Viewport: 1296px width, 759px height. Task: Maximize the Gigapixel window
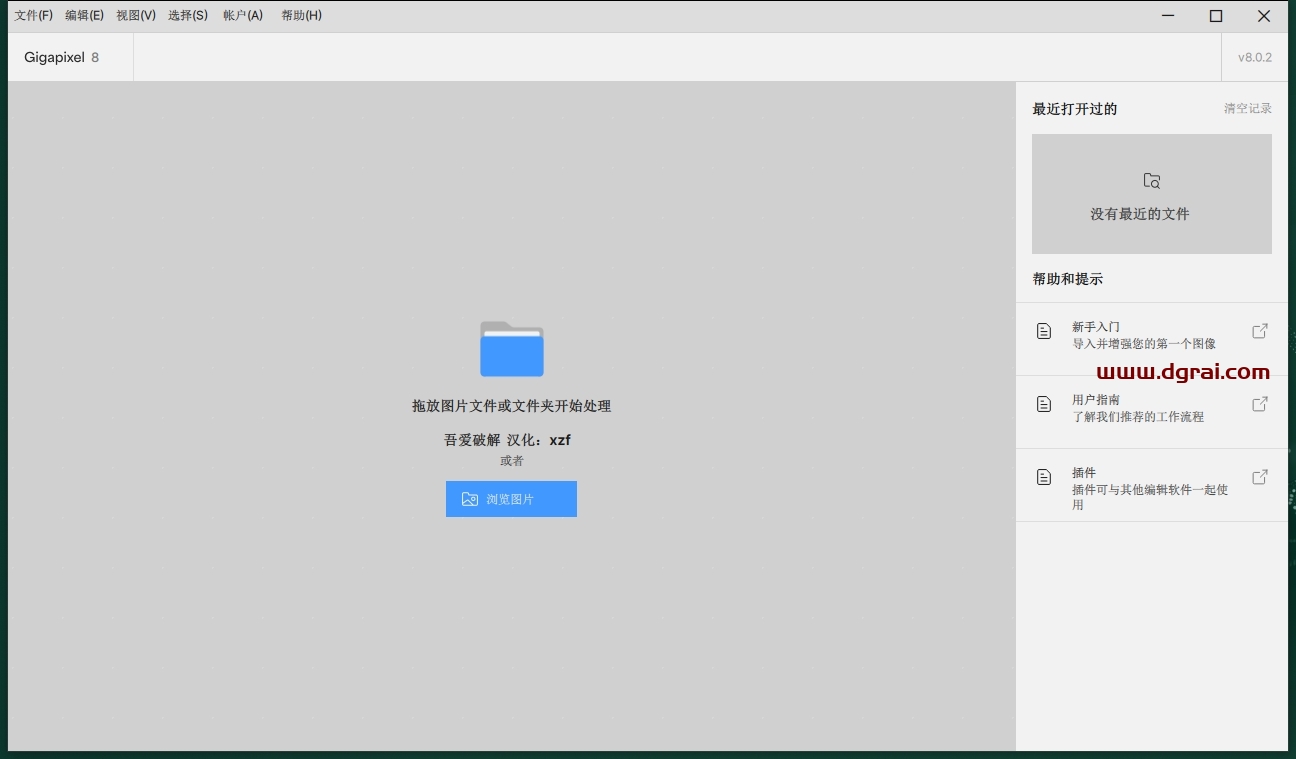coord(1216,16)
